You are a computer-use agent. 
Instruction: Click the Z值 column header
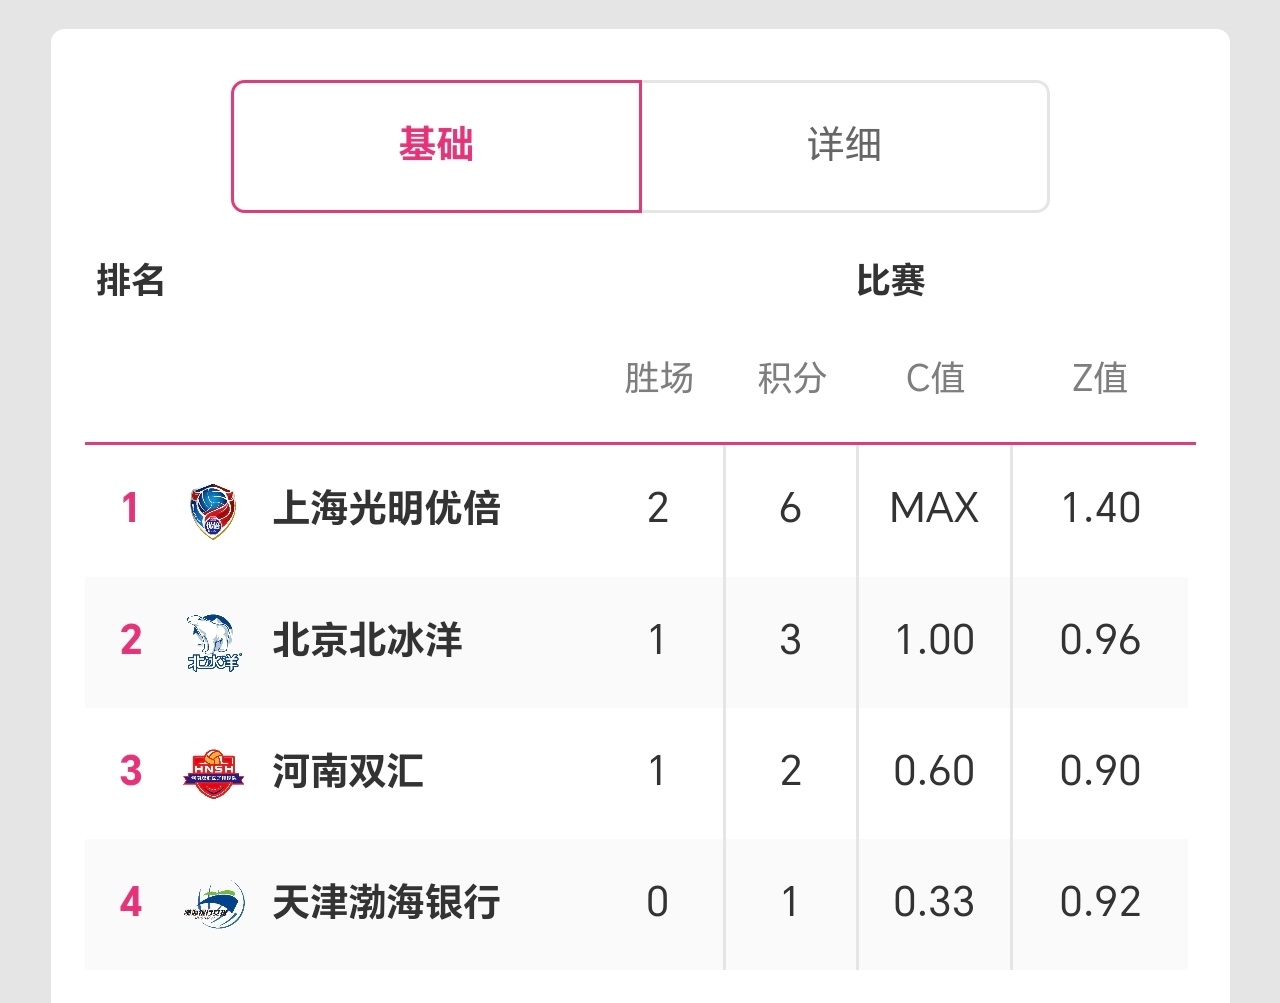tap(1100, 378)
